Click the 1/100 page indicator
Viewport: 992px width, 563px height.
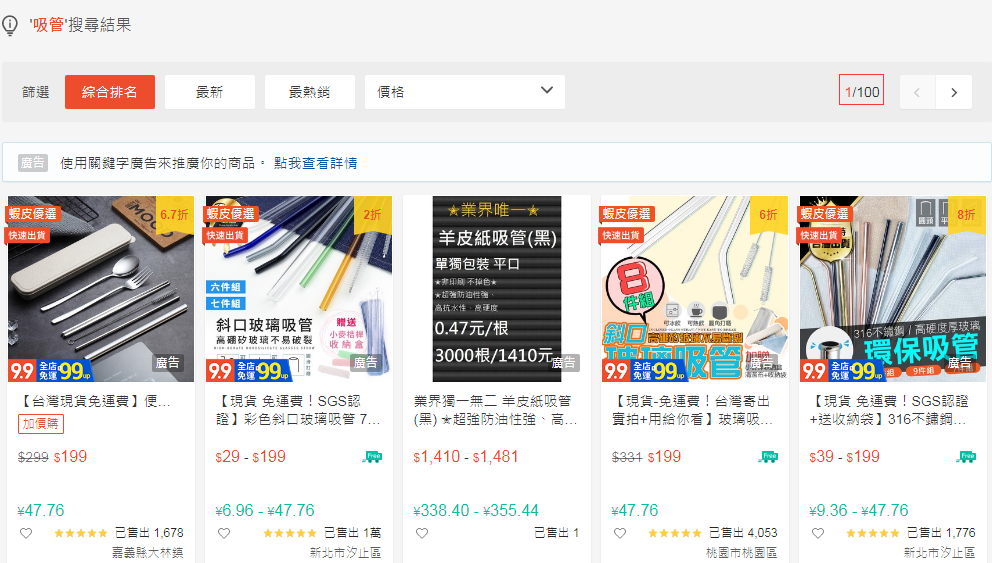(x=862, y=92)
